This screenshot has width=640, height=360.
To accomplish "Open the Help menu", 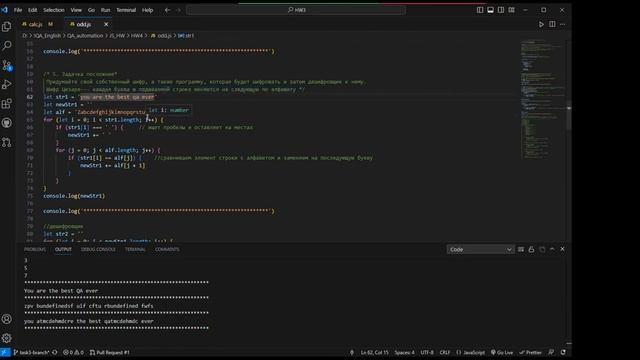I will (x=147, y=10).
